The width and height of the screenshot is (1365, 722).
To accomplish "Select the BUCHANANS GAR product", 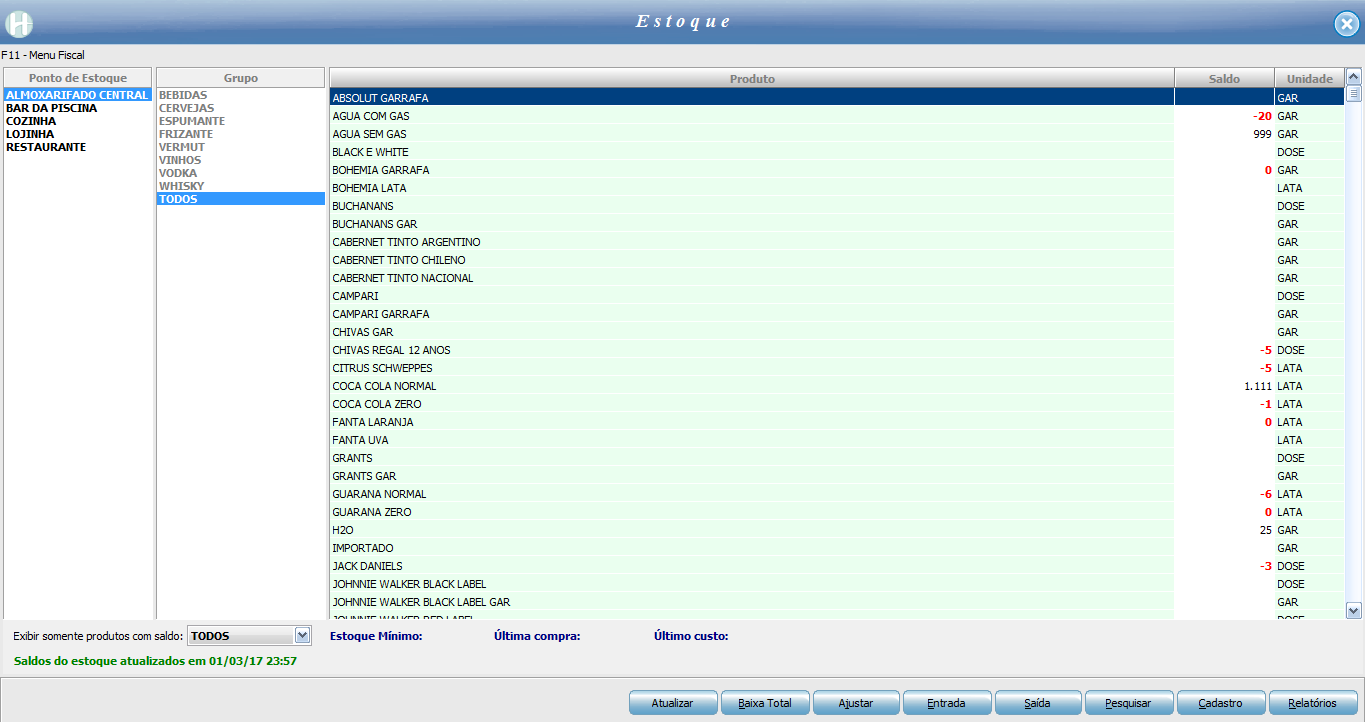I will click(837, 224).
